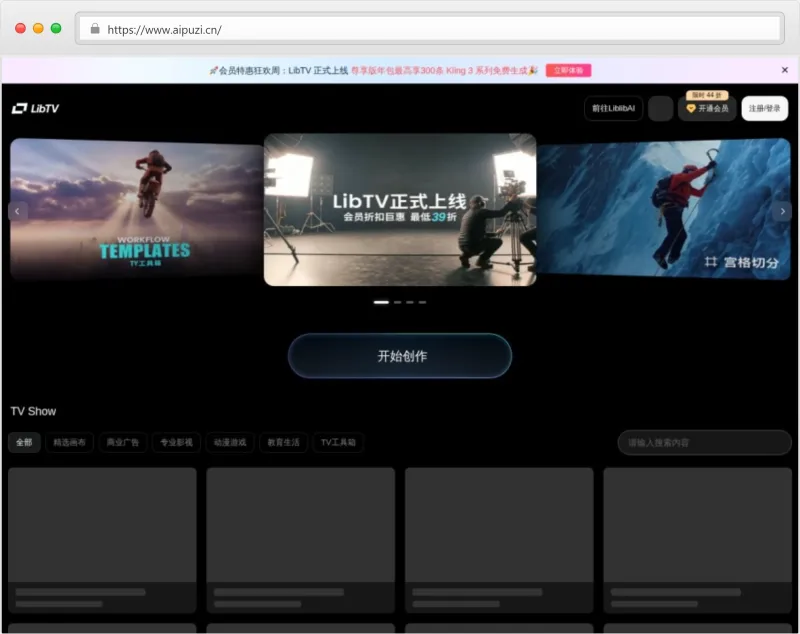
Task: Click the LibTV logo
Action: tap(35, 108)
